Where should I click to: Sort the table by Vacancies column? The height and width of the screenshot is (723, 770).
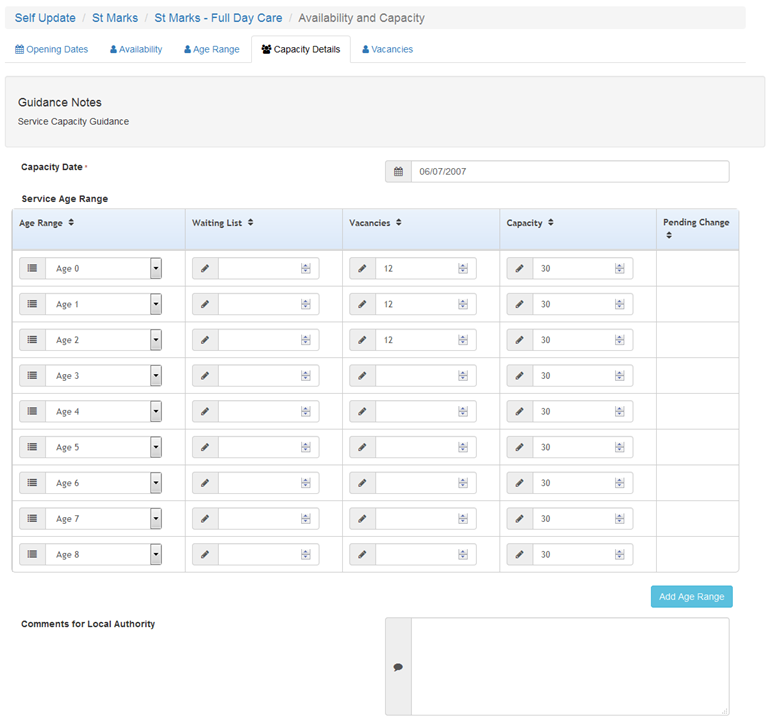[399, 223]
